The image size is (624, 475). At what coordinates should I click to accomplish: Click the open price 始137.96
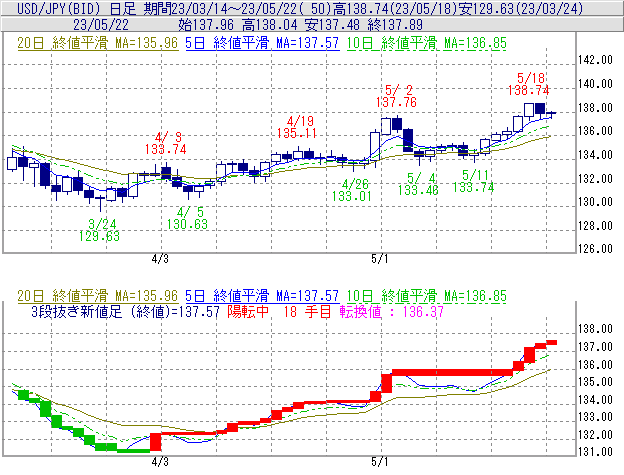206,25
